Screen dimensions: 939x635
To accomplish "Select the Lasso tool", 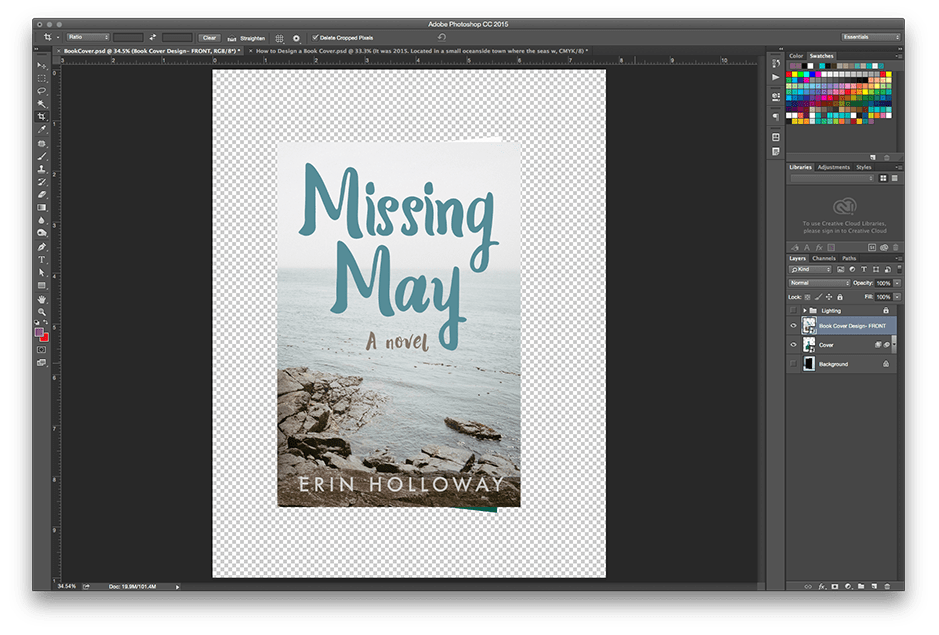I will tap(42, 91).
